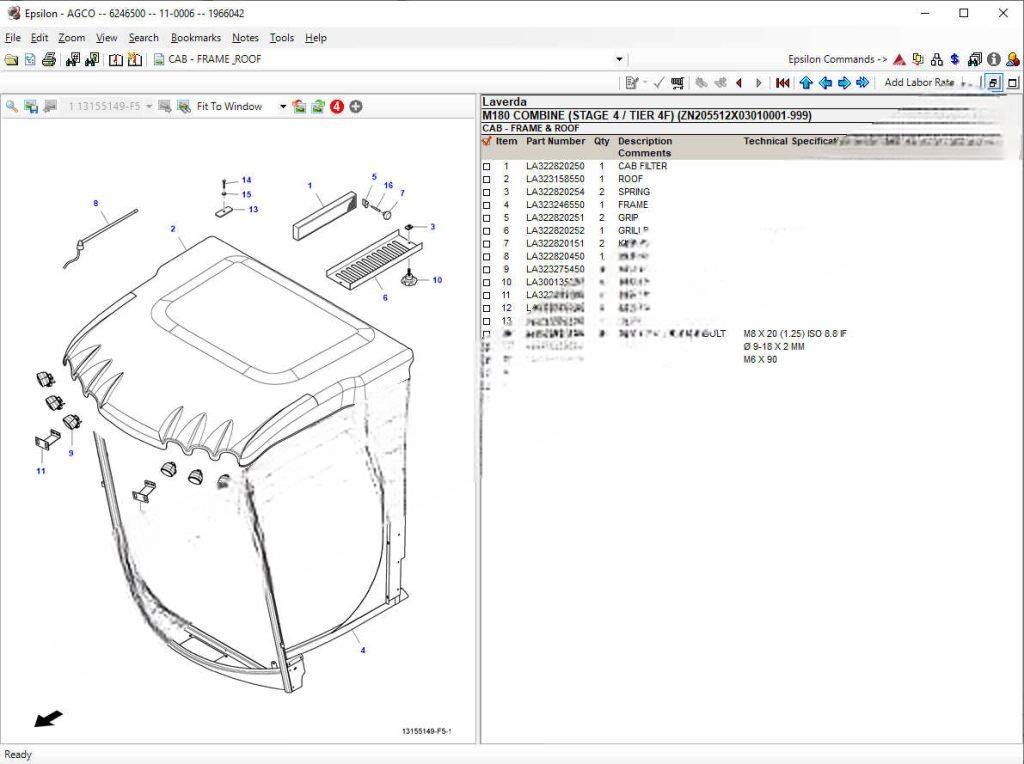Click the Part Number column header
Image resolution: width=1024 pixels, height=764 pixels.
click(555, 141)
